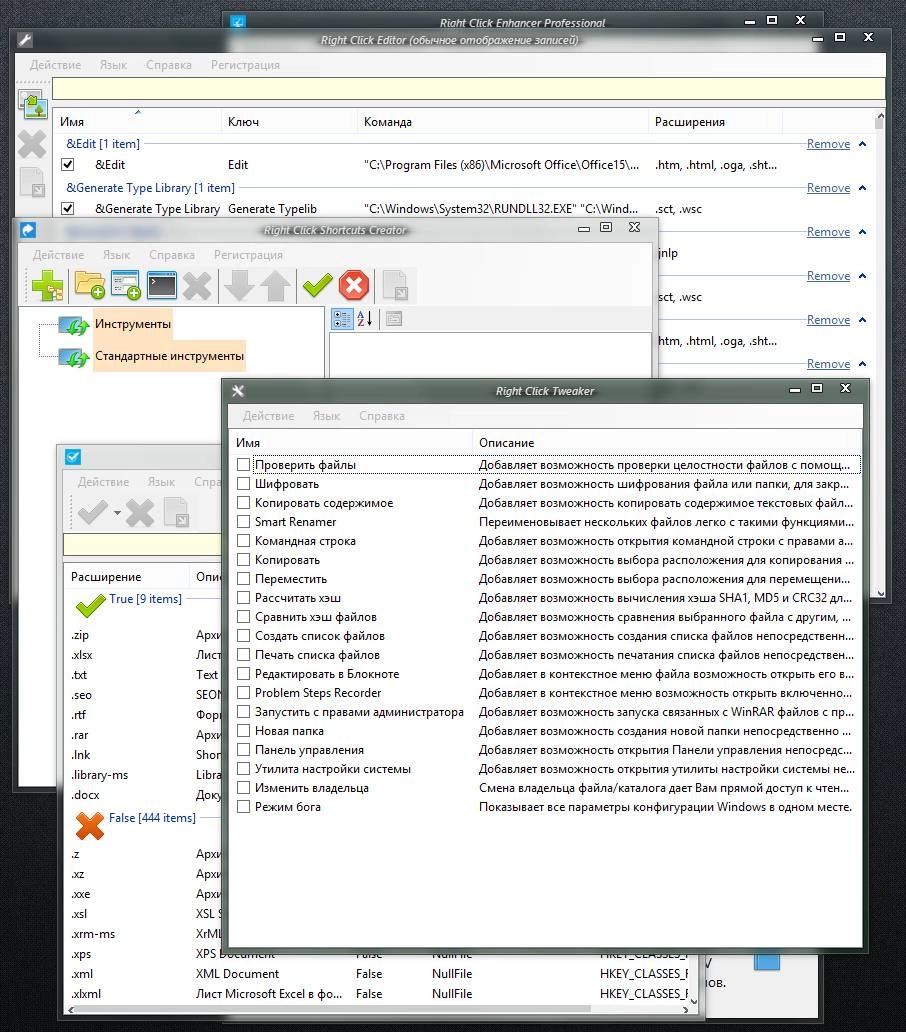Viewport: 906px width, 1032px height.
Task: Select the Изменить владельца row
Action: 545,788
